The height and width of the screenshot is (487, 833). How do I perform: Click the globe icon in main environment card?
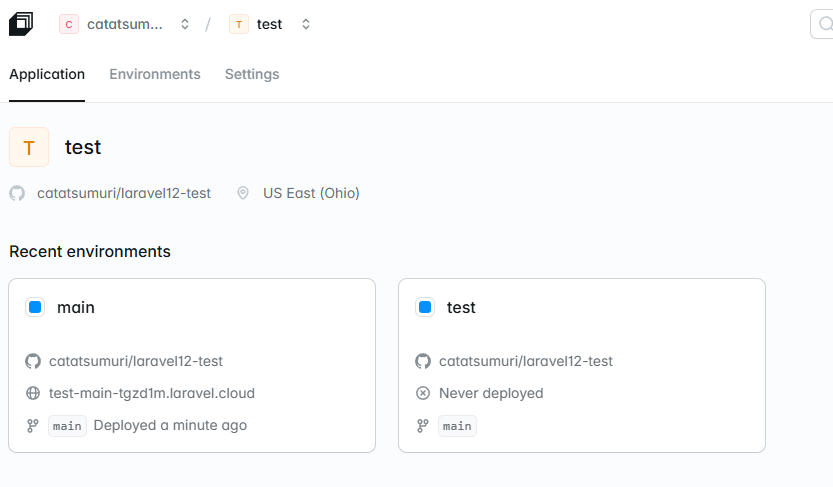coord(33,393)
